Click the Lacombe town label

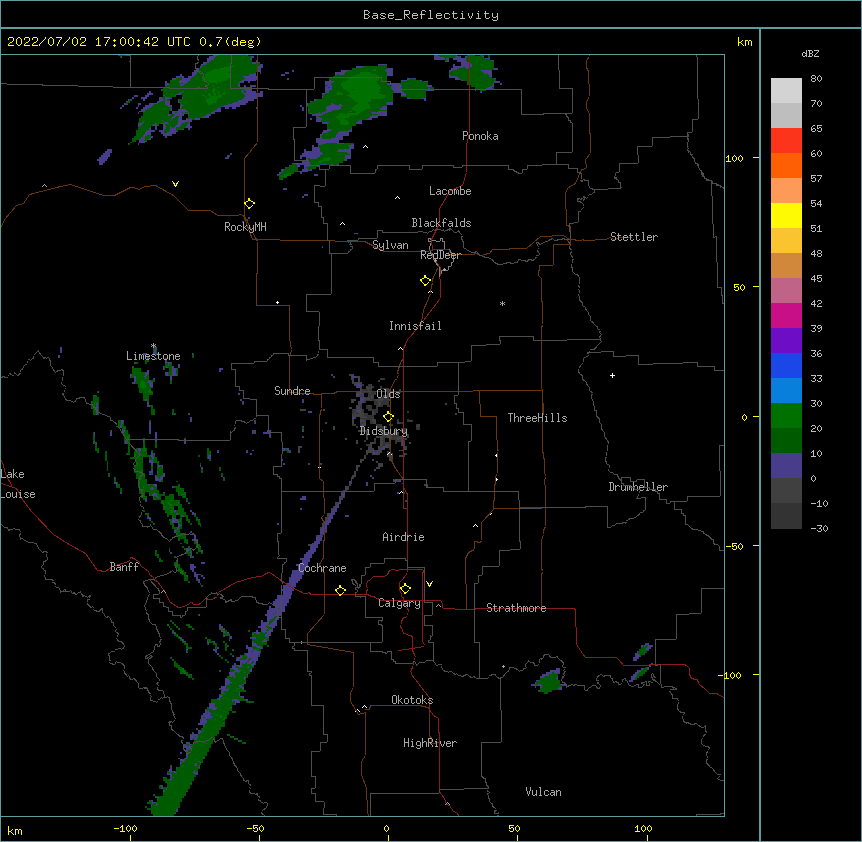pyautogui.click(x=450, y=191)
